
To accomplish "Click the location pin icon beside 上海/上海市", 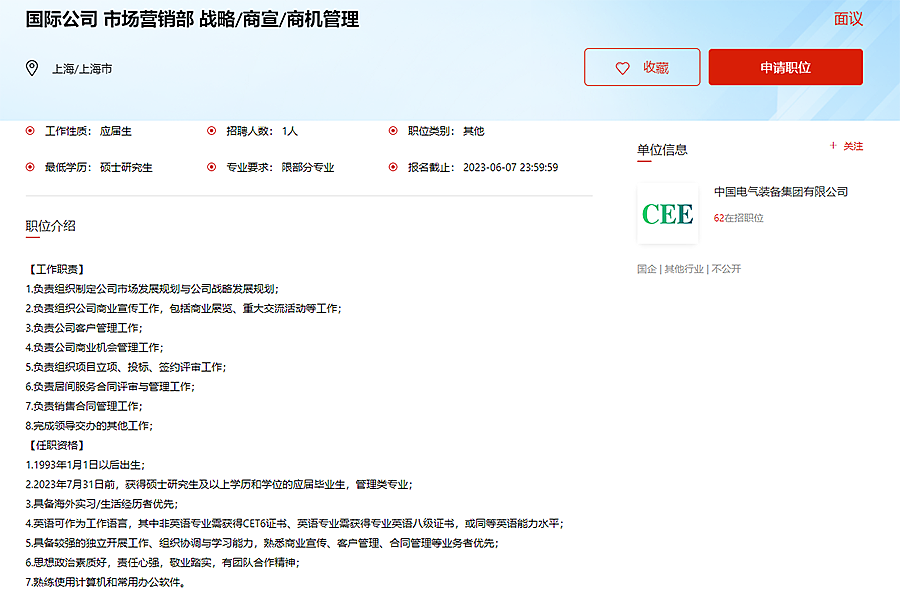I will tap(31, 68).
